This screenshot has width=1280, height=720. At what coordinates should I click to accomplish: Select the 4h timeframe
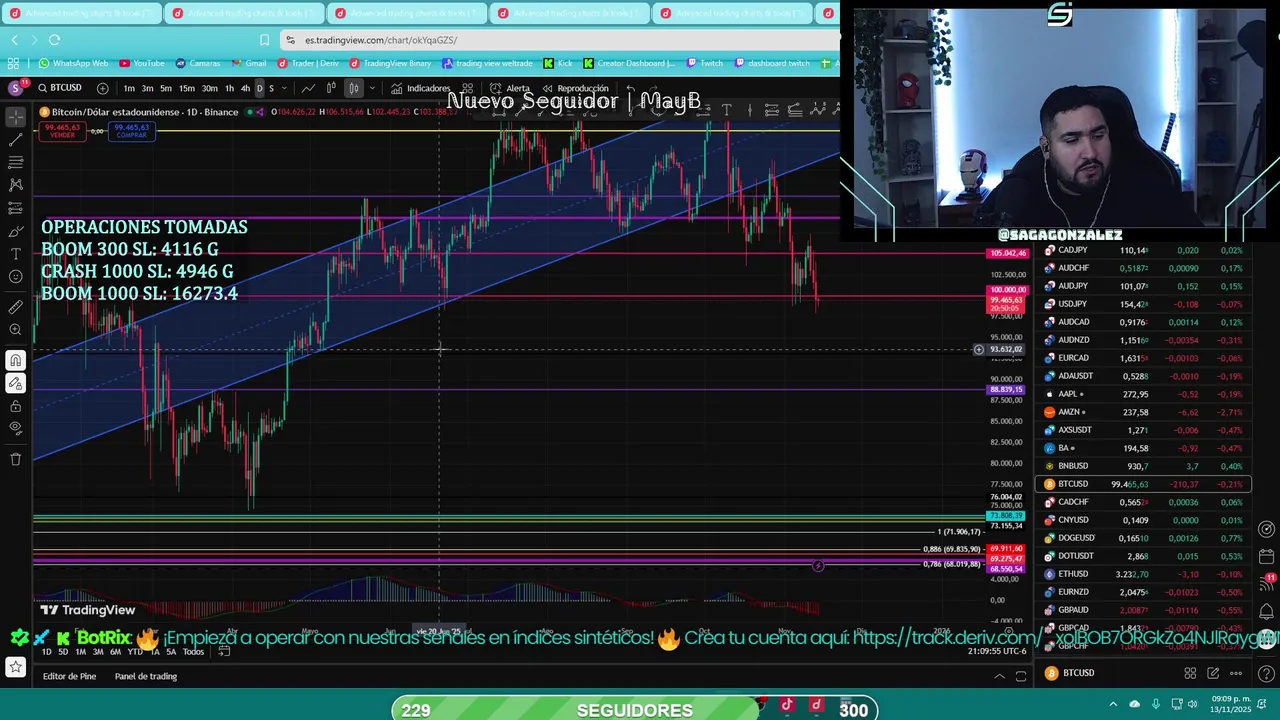click(x=245, y=88)
